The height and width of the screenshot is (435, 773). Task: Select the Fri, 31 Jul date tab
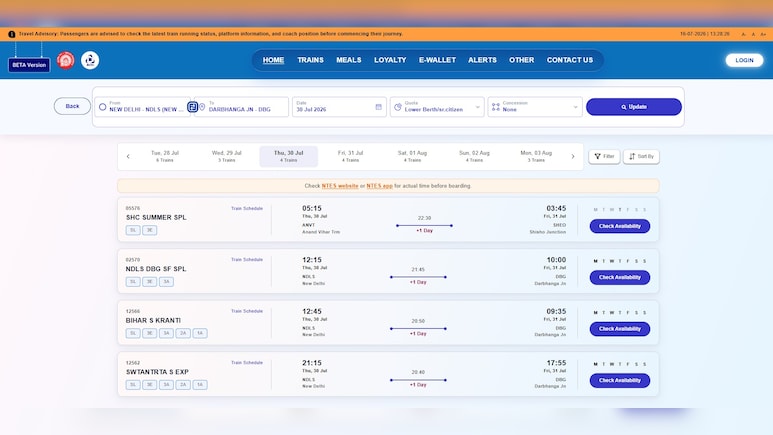[351, 156]
